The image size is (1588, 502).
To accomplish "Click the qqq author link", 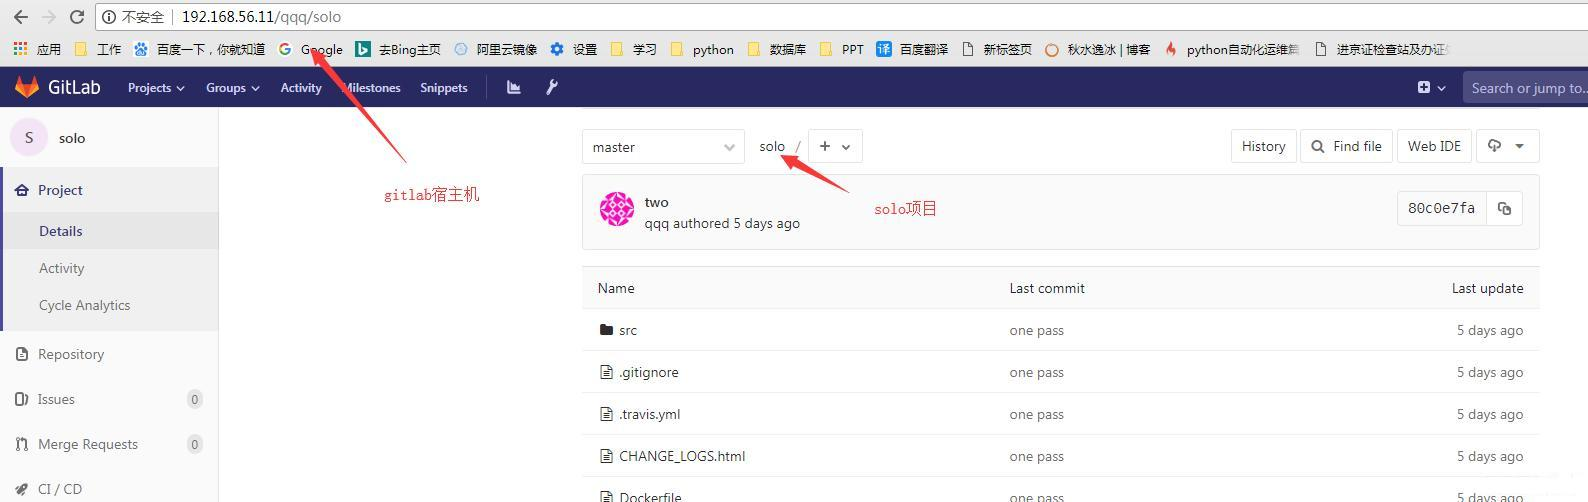I will click(656, 223).
